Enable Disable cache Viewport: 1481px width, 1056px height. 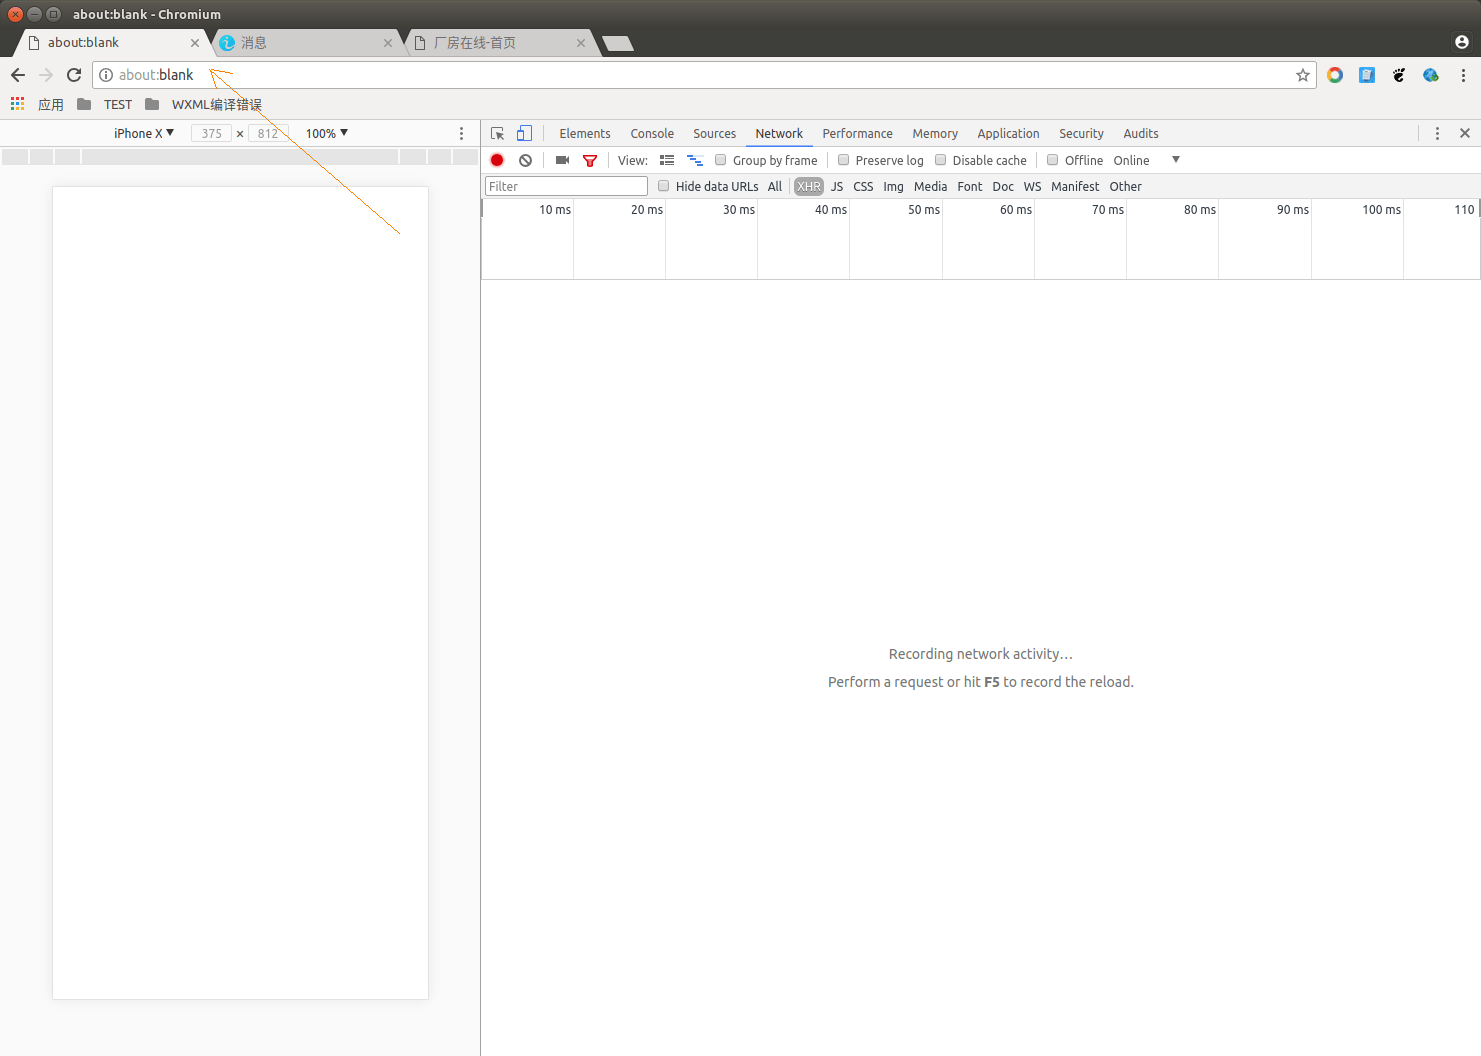940,160
